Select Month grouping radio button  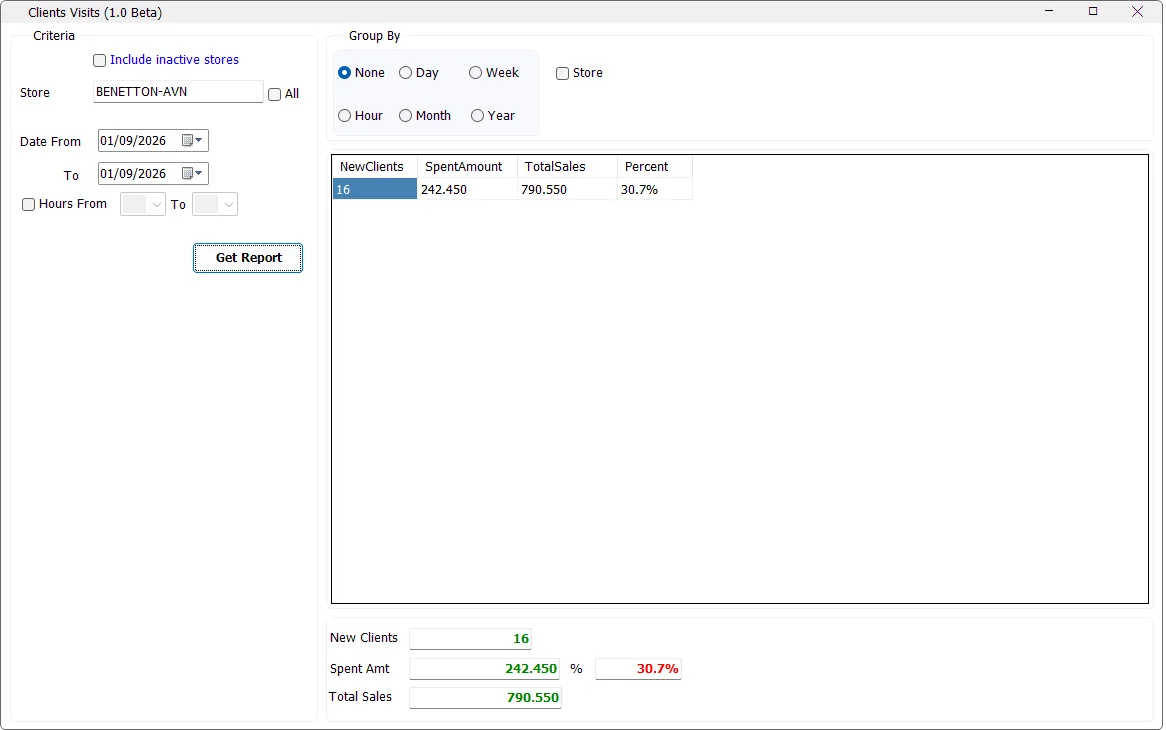click(405, 116)
